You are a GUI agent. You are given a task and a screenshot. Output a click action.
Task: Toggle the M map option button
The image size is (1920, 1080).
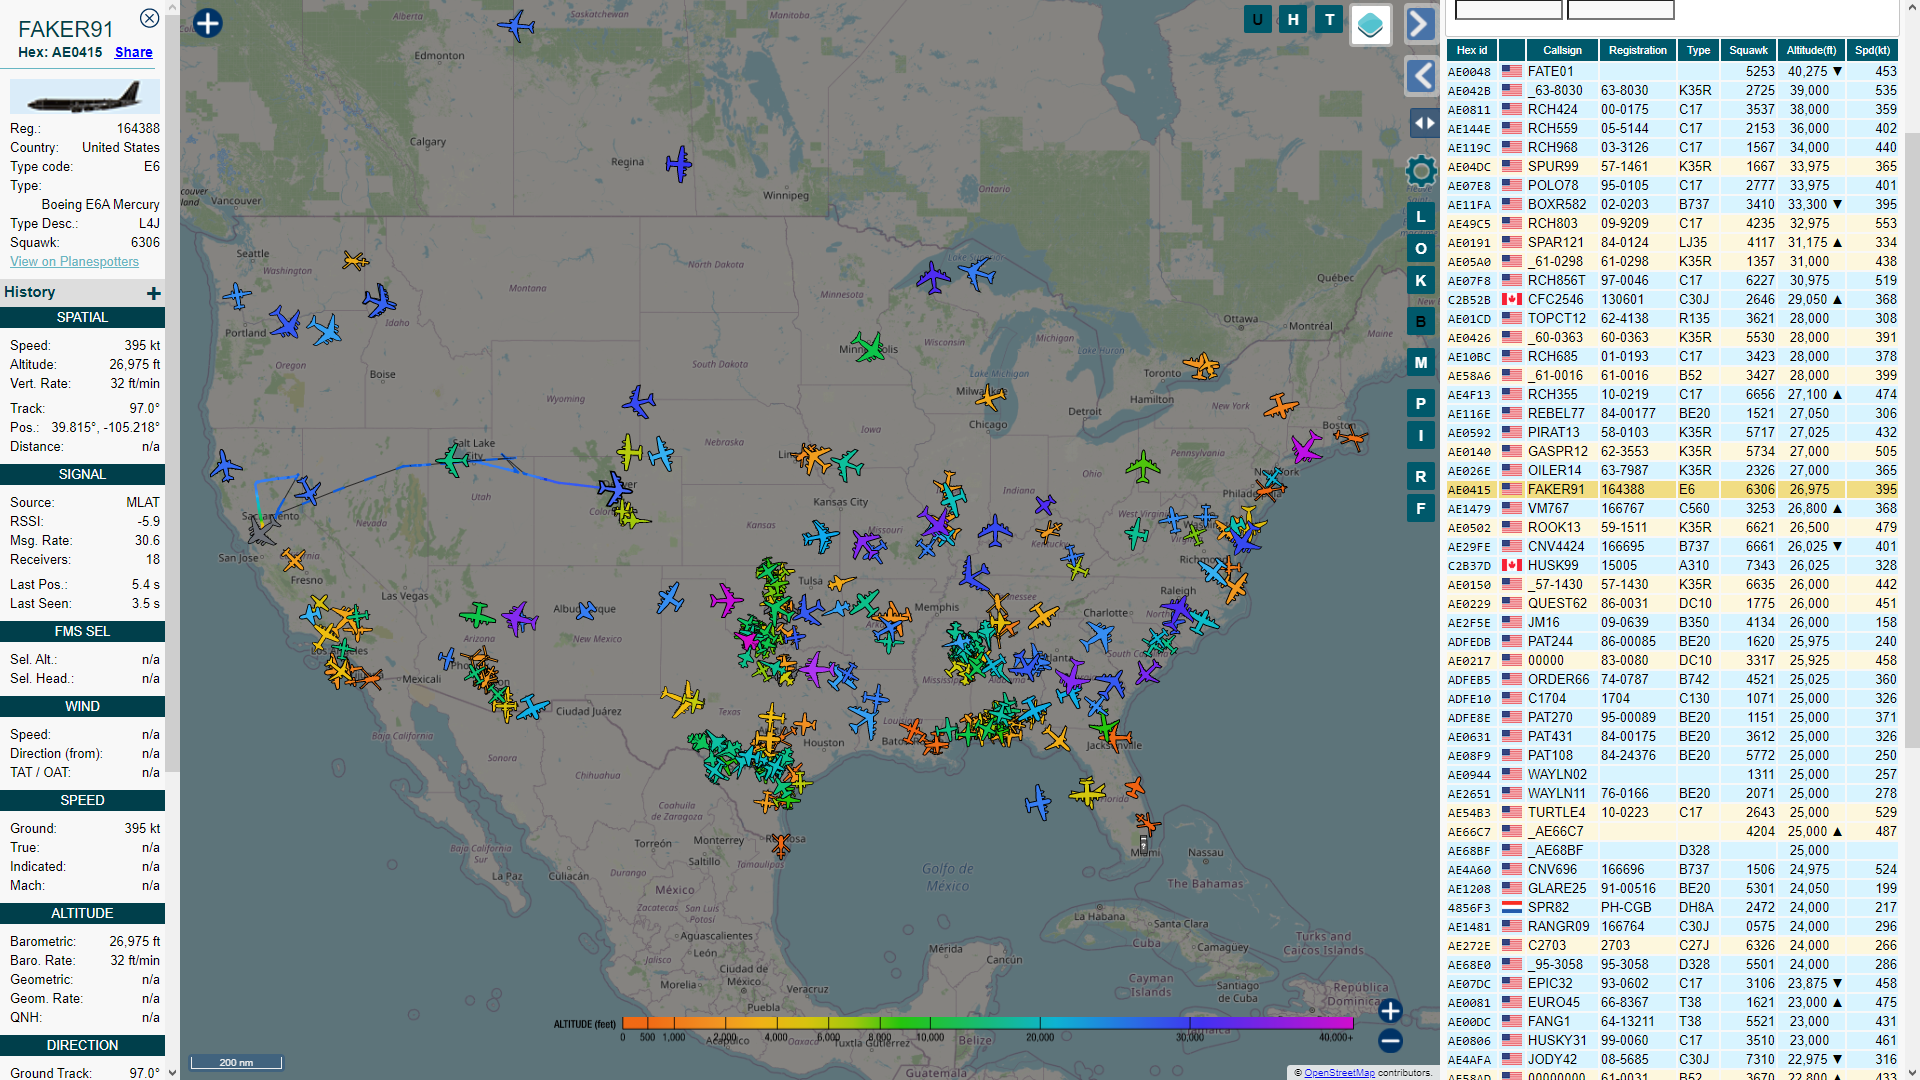[x=1421, y=362]
